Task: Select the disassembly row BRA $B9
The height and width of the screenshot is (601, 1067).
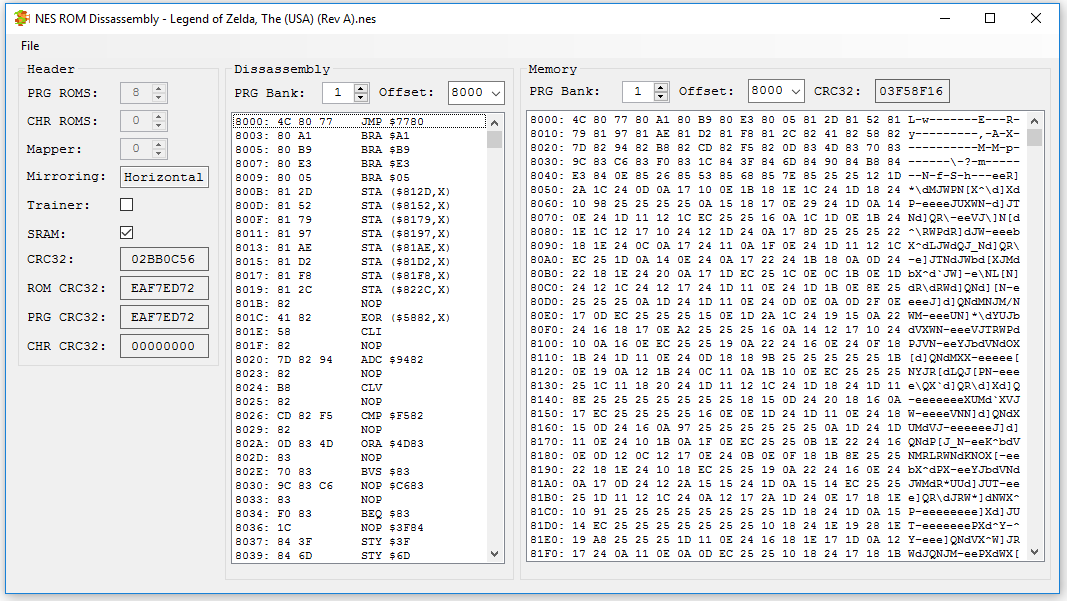Action: (359, 150)
